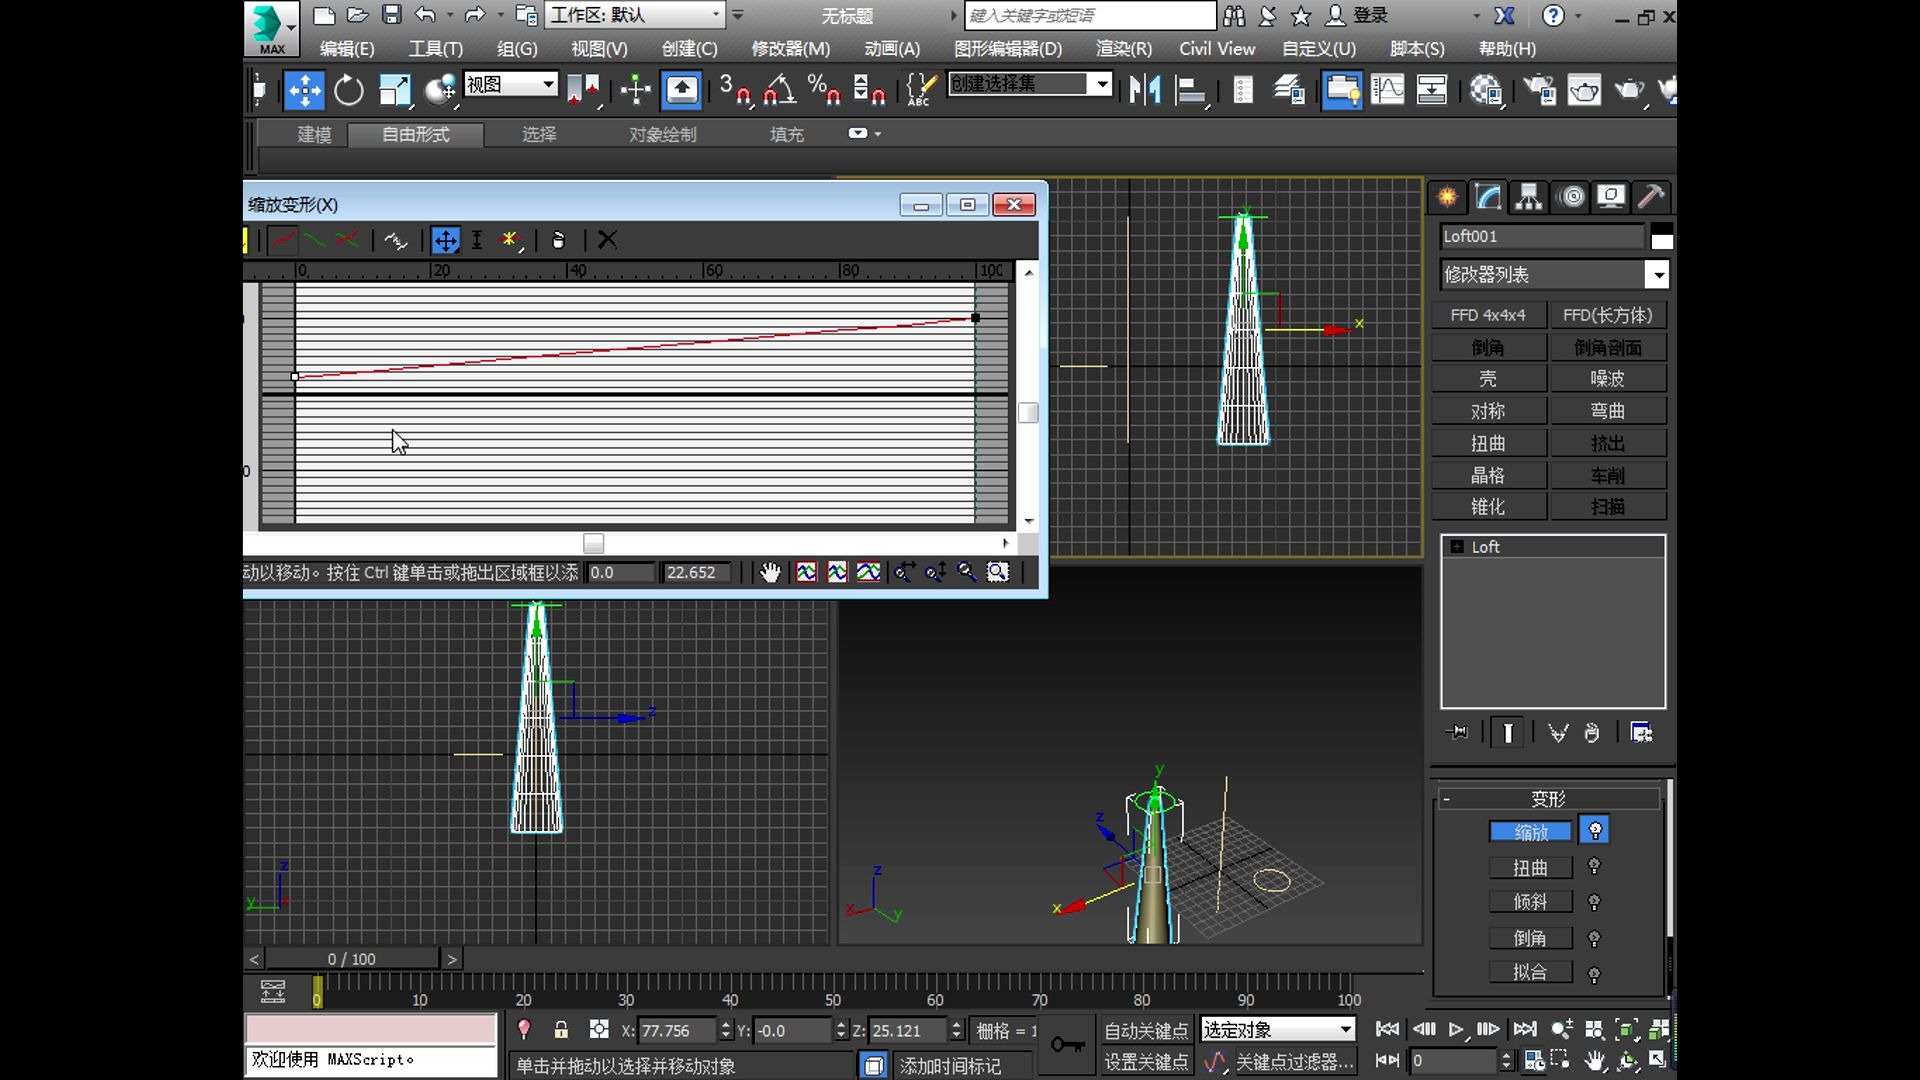Click the Select and Scale tool
The width and height of the screenshot is (1920, 1080).
click(394, 91)
